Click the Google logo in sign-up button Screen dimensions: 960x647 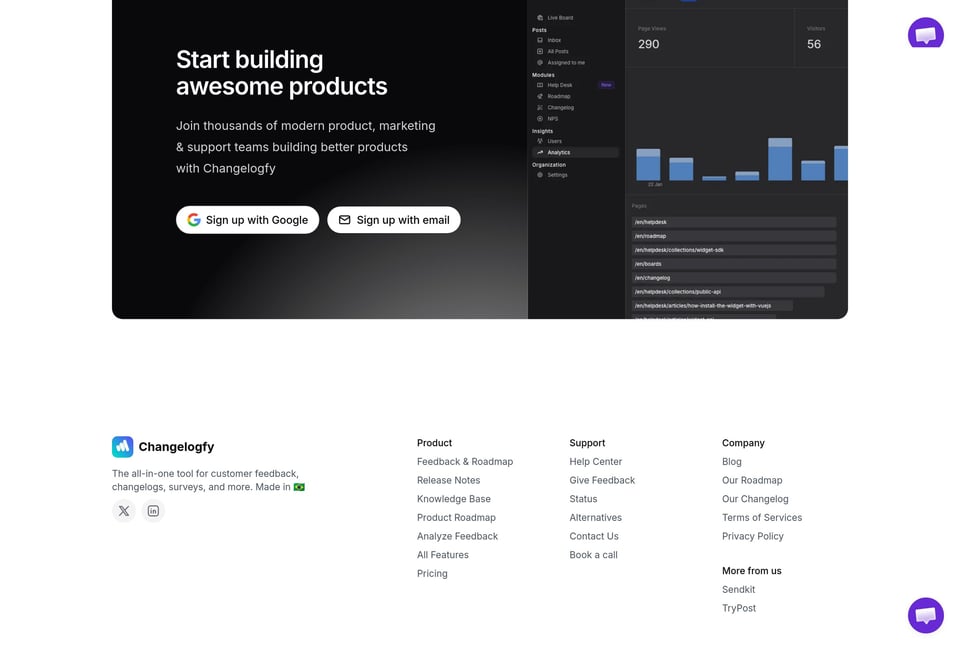pyautogui.click(x=193, y=220)
